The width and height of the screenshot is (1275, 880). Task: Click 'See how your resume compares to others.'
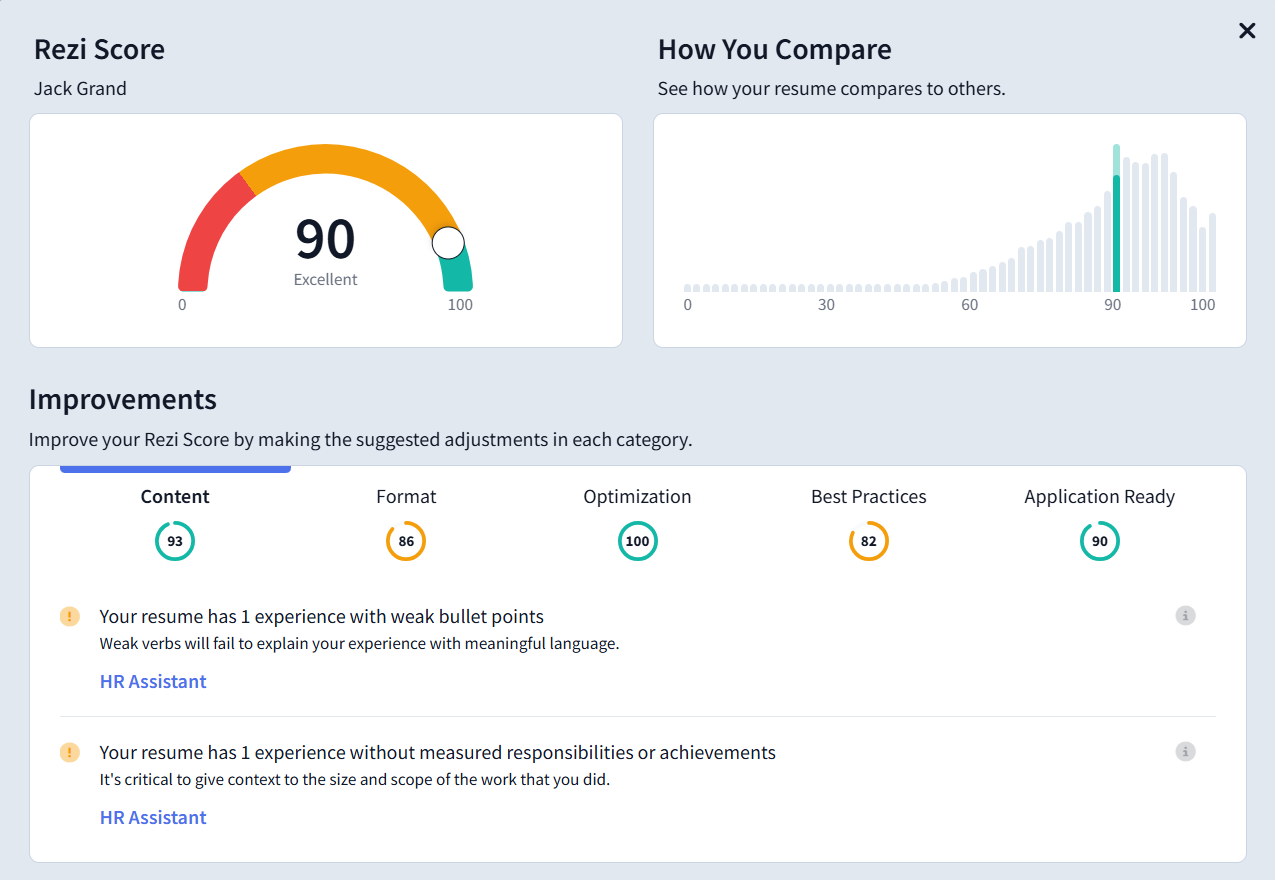click(831, 88)
